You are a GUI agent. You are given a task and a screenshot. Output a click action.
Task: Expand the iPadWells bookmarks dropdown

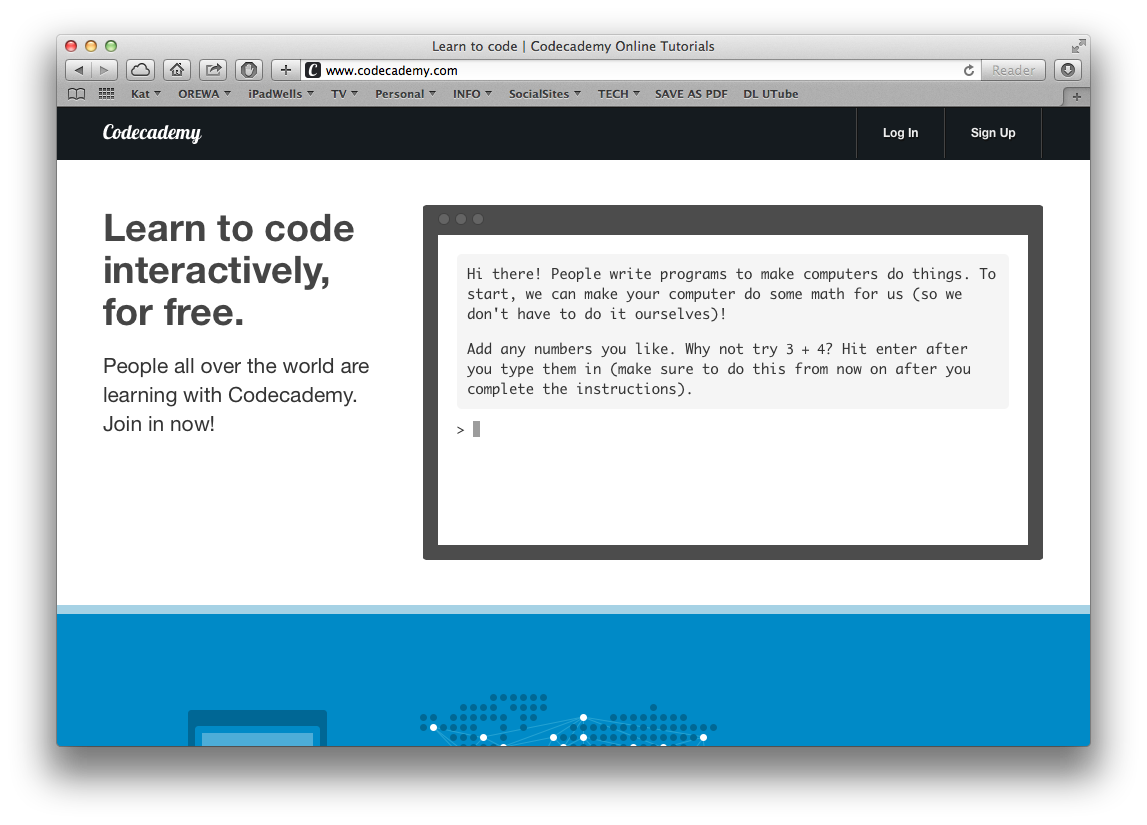click(x=280, y=94)
